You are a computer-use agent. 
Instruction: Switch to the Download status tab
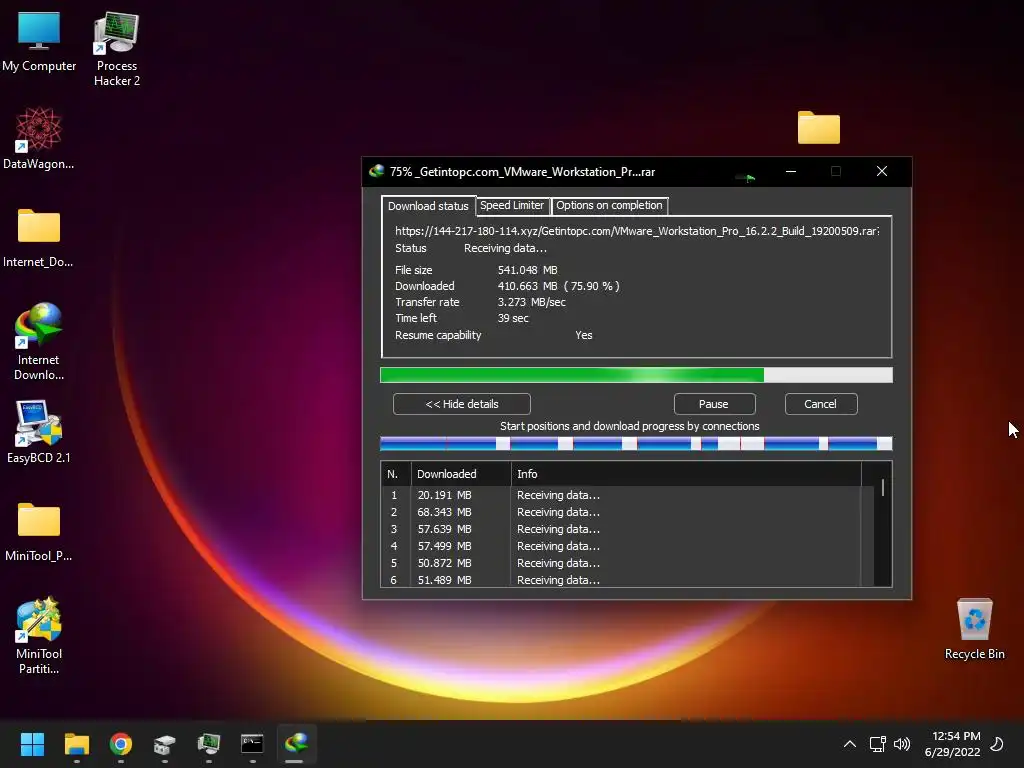[428, 206]
